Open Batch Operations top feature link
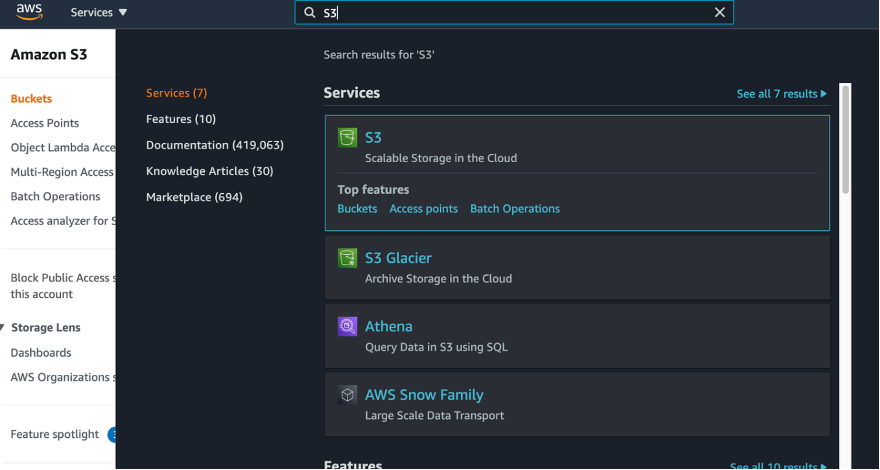The width and height of the screenshot is (880, 470). pos(515,209)
